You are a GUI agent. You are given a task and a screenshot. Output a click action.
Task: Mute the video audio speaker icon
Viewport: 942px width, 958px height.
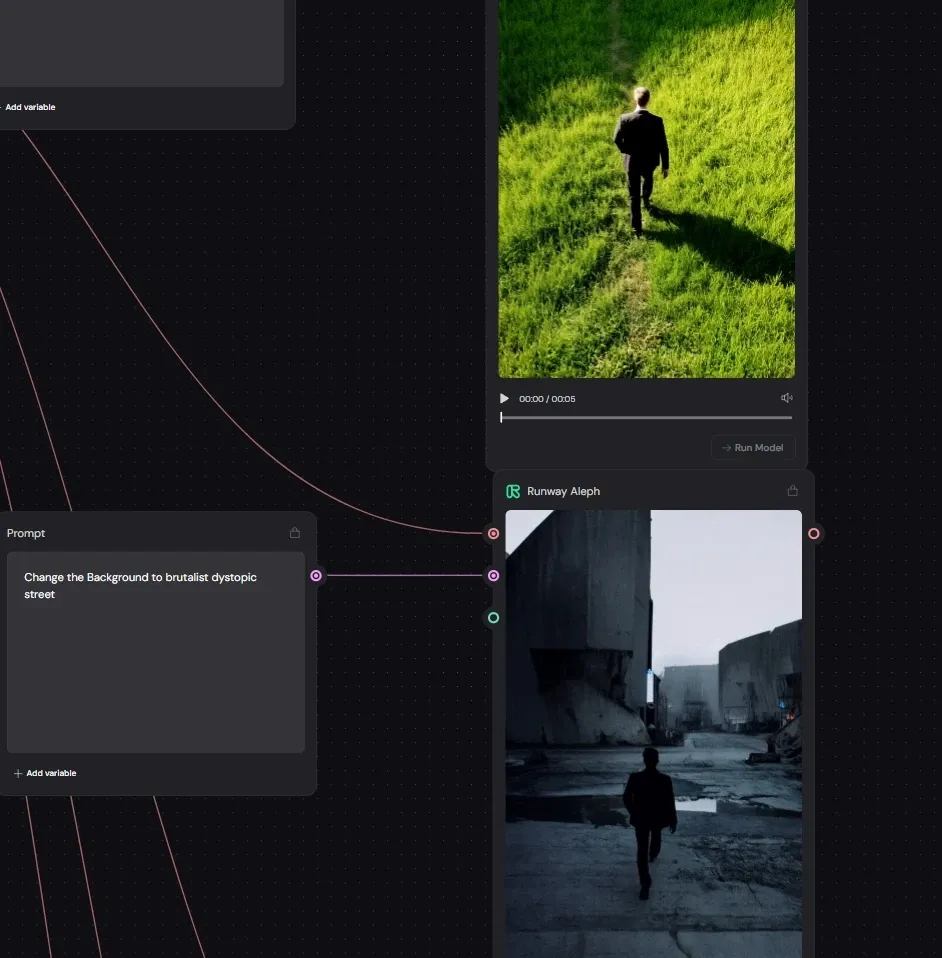786,398
